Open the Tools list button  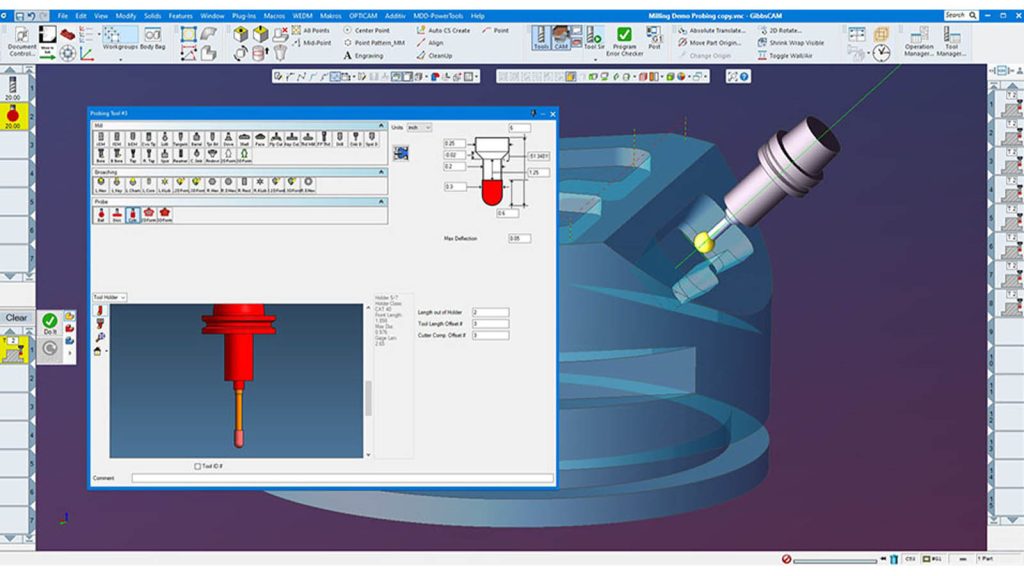point(541,38)
